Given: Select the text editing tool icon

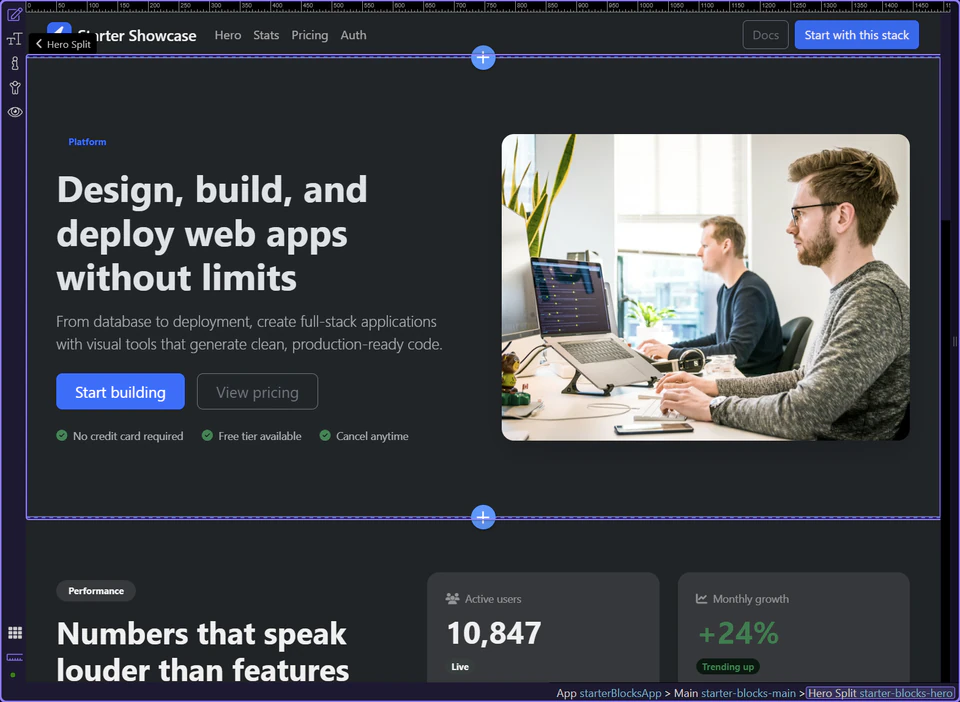Looking at the screenshot, I should [14, 39].
